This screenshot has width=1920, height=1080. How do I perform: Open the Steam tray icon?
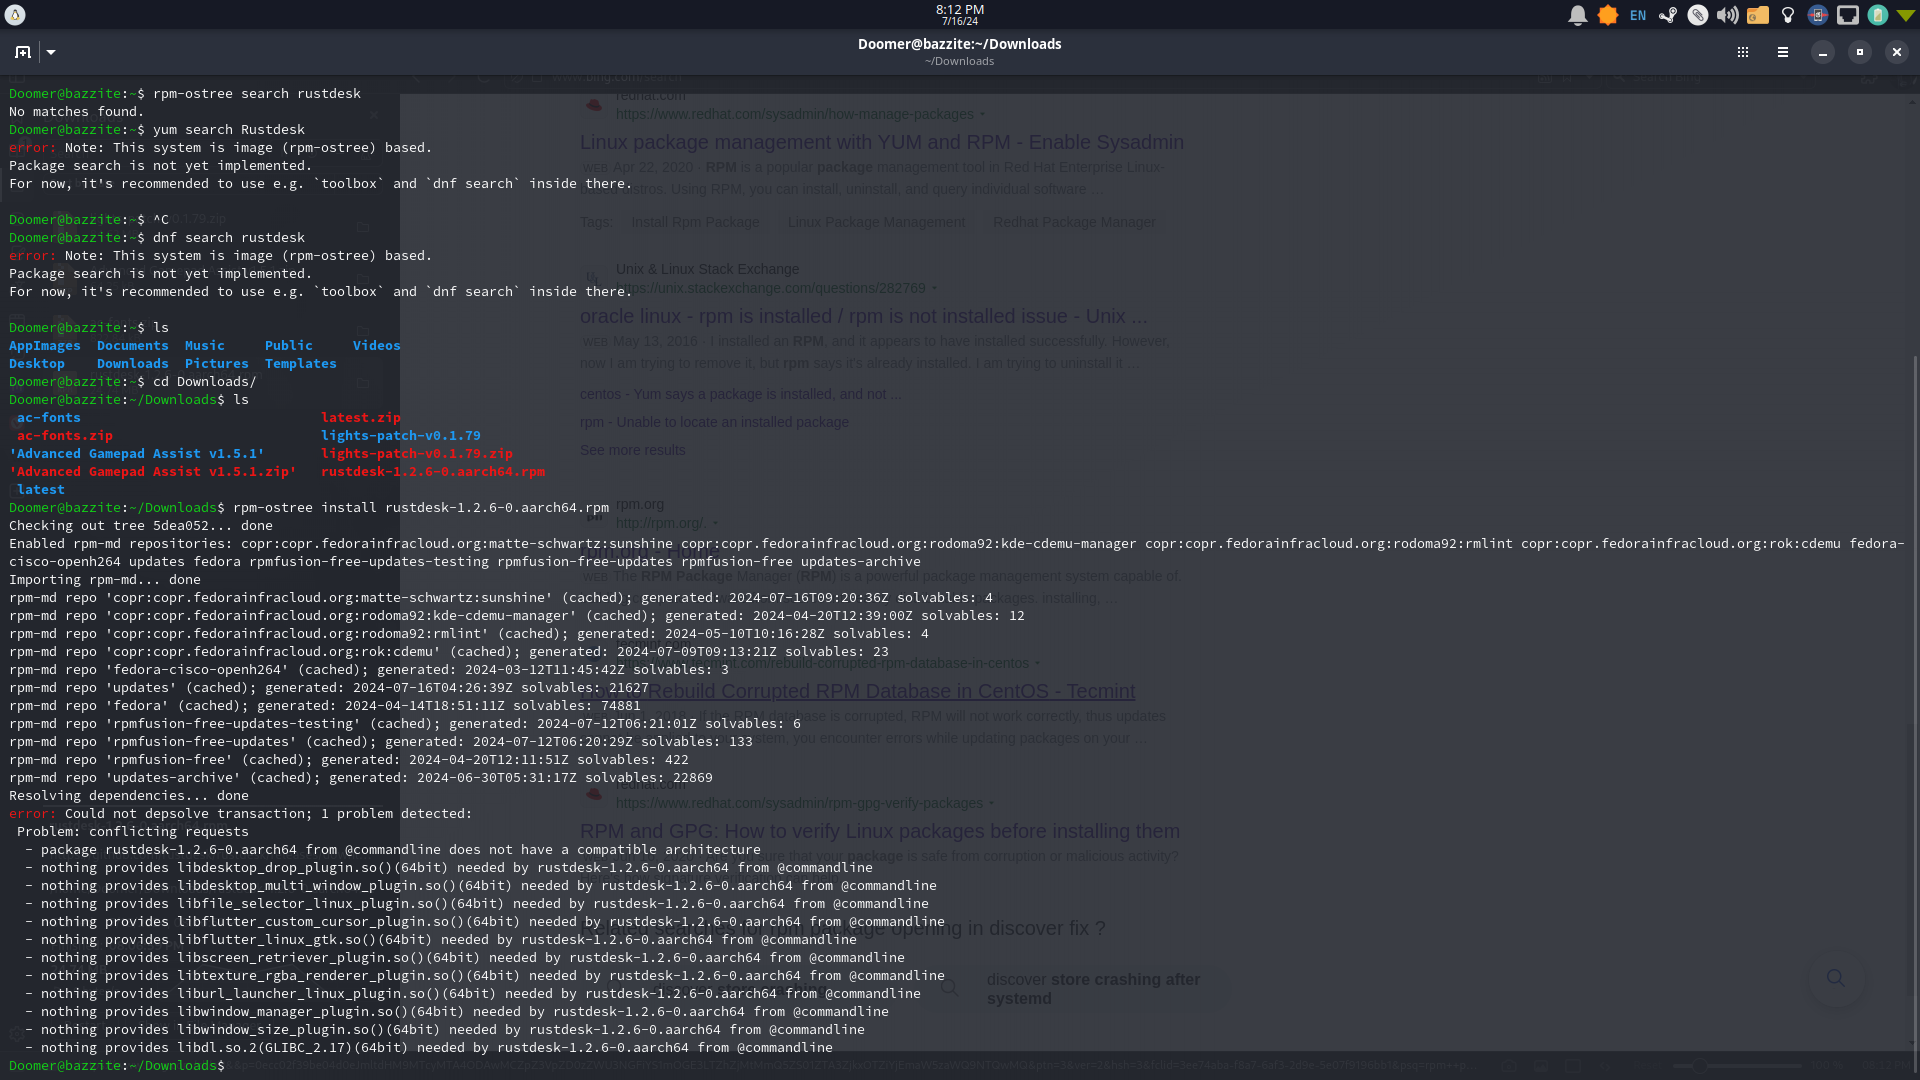coord(1668,15)
